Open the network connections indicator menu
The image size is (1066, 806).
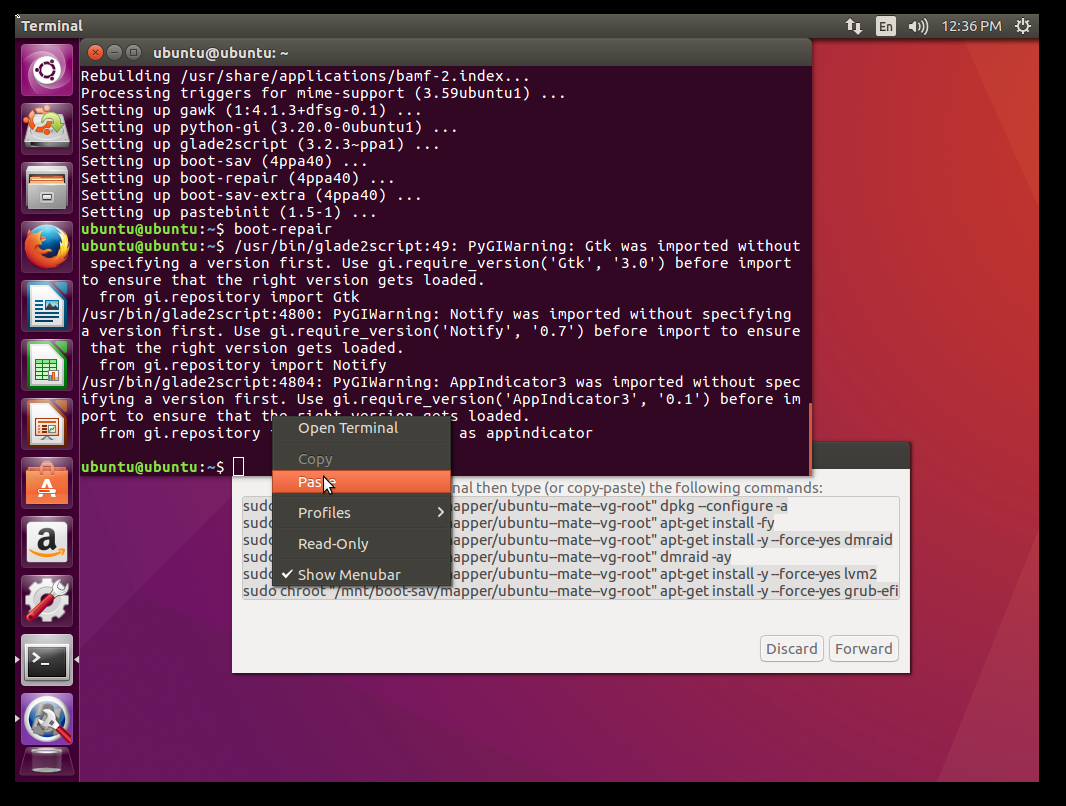tap(853, 26)
